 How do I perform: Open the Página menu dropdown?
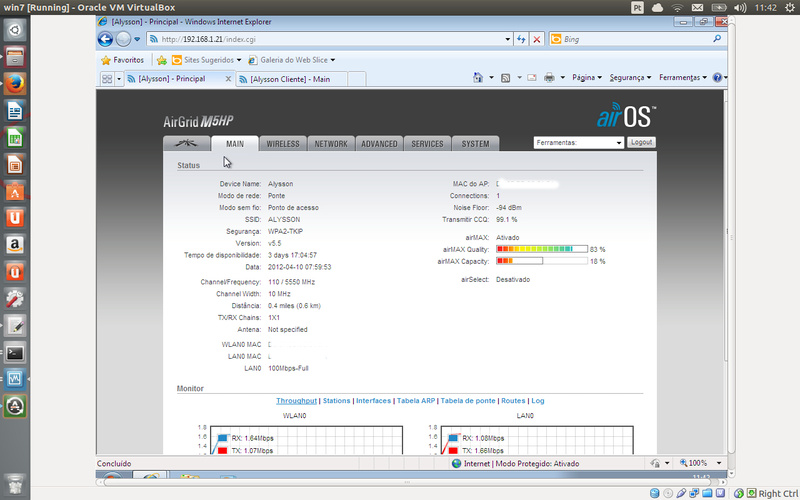[x=587, y=78]
